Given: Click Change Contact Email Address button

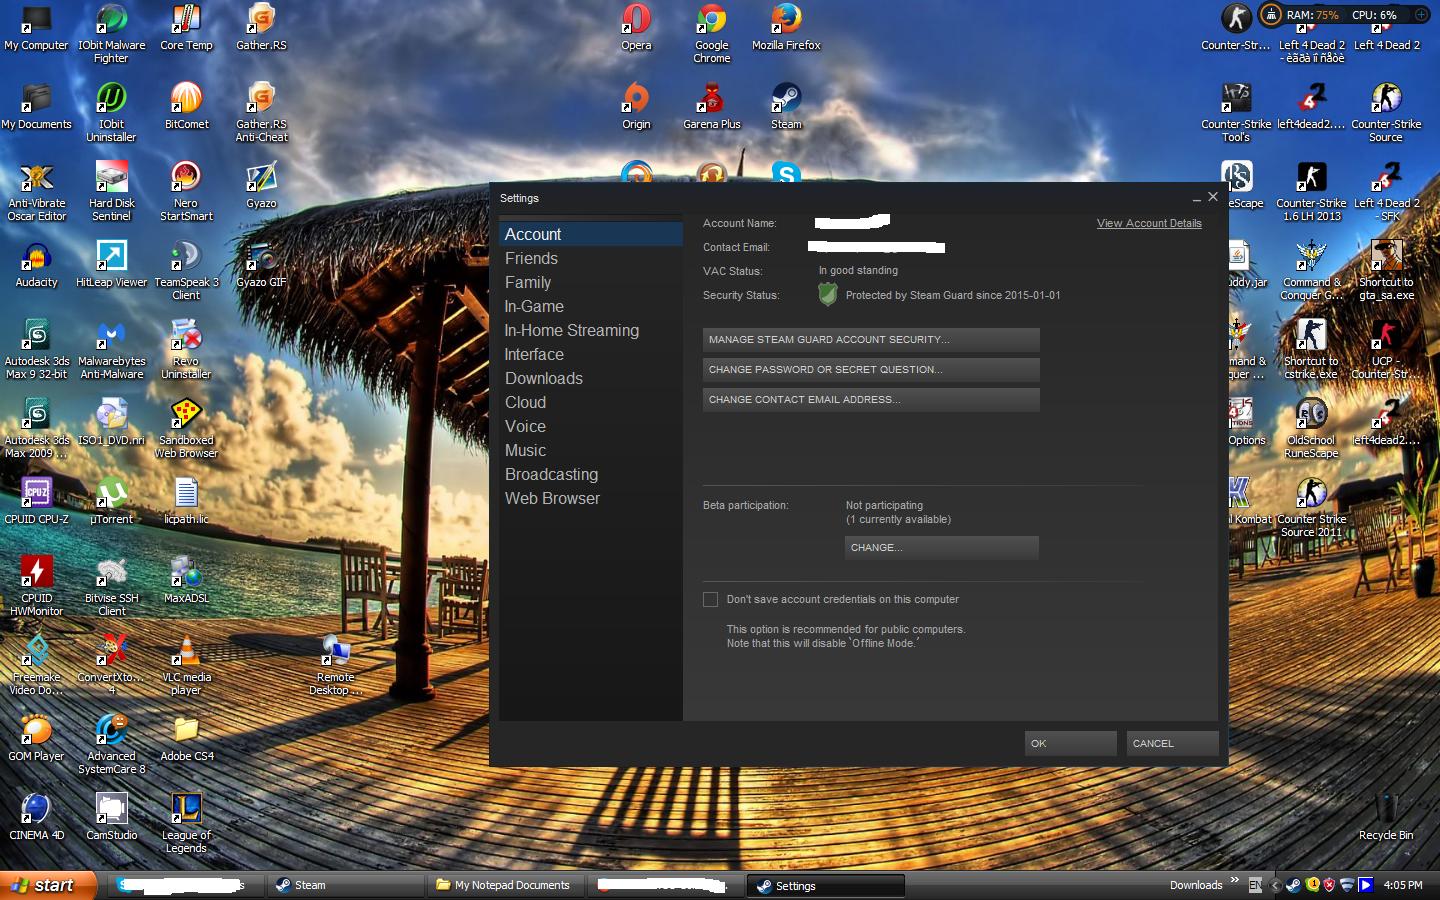Looking at the screenshot, I should pyautogui.click(x=871, y=400).
